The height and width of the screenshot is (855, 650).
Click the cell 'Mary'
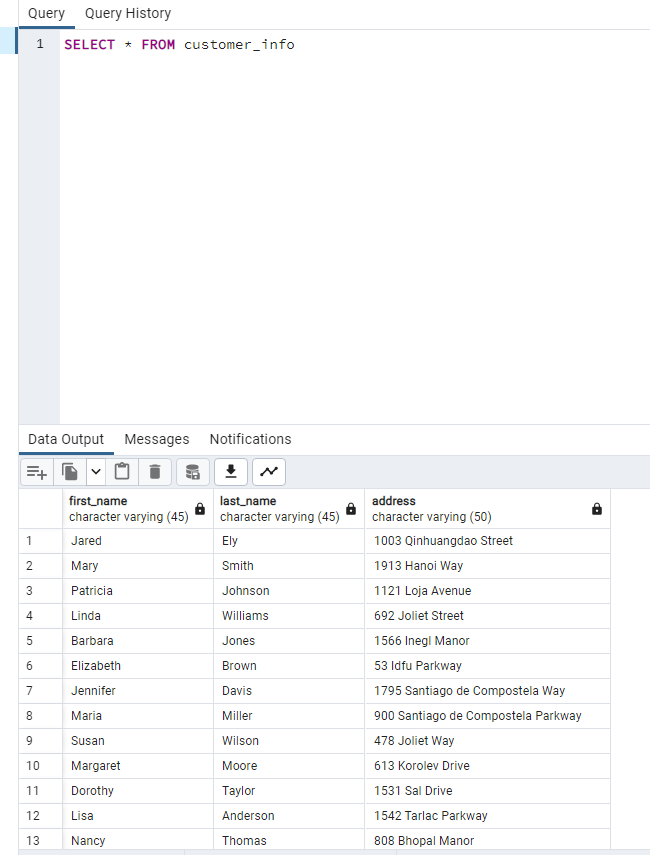pos(138,566)
